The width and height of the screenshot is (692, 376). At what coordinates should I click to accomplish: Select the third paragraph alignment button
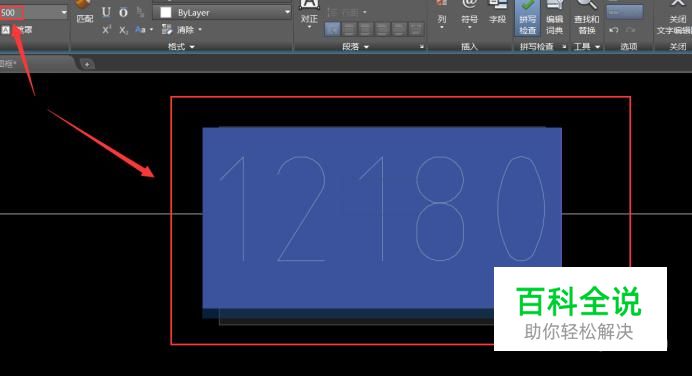pos(365,29)
